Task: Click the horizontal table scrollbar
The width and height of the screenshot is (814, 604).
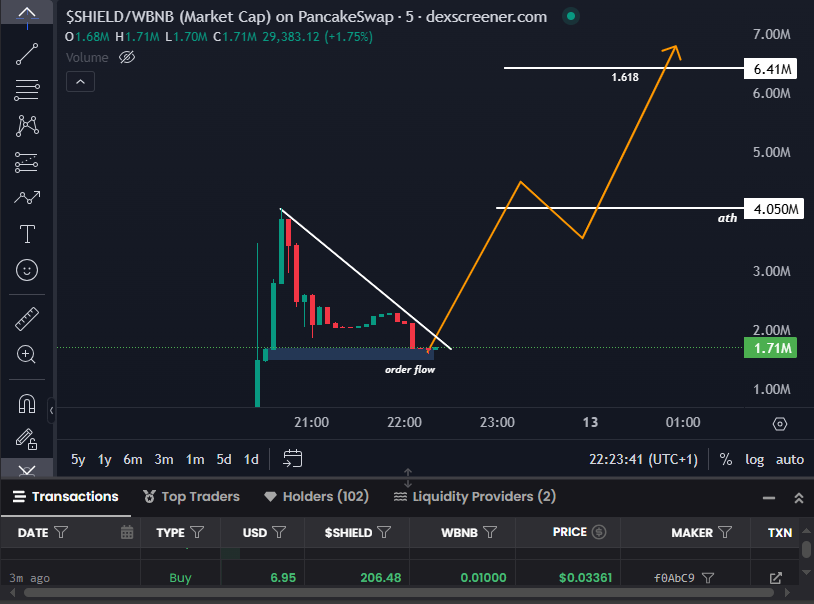Action: (x=399, y=593)
